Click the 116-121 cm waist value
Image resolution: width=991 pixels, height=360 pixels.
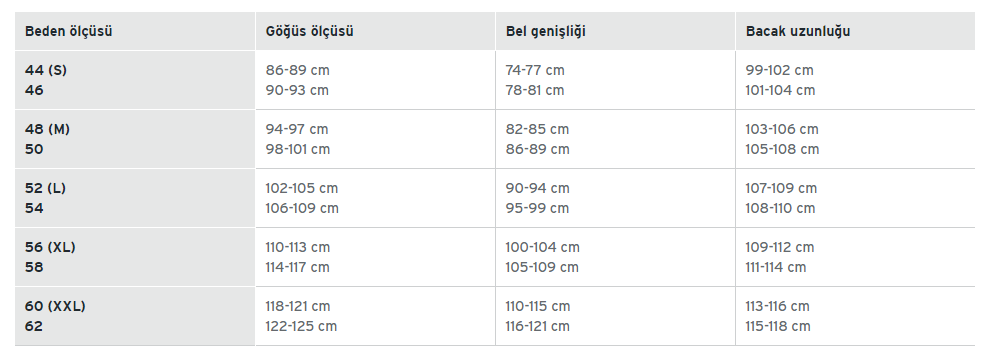coord(537,326)
